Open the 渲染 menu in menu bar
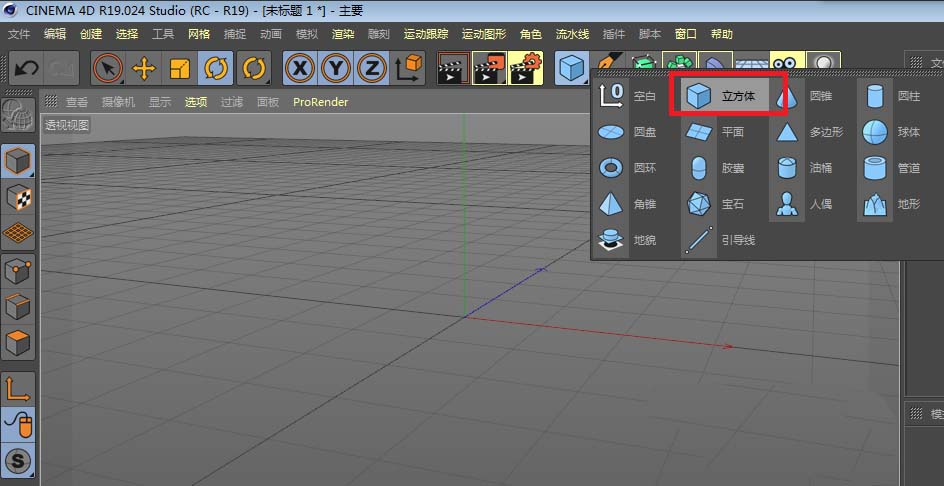 point(343,34)
